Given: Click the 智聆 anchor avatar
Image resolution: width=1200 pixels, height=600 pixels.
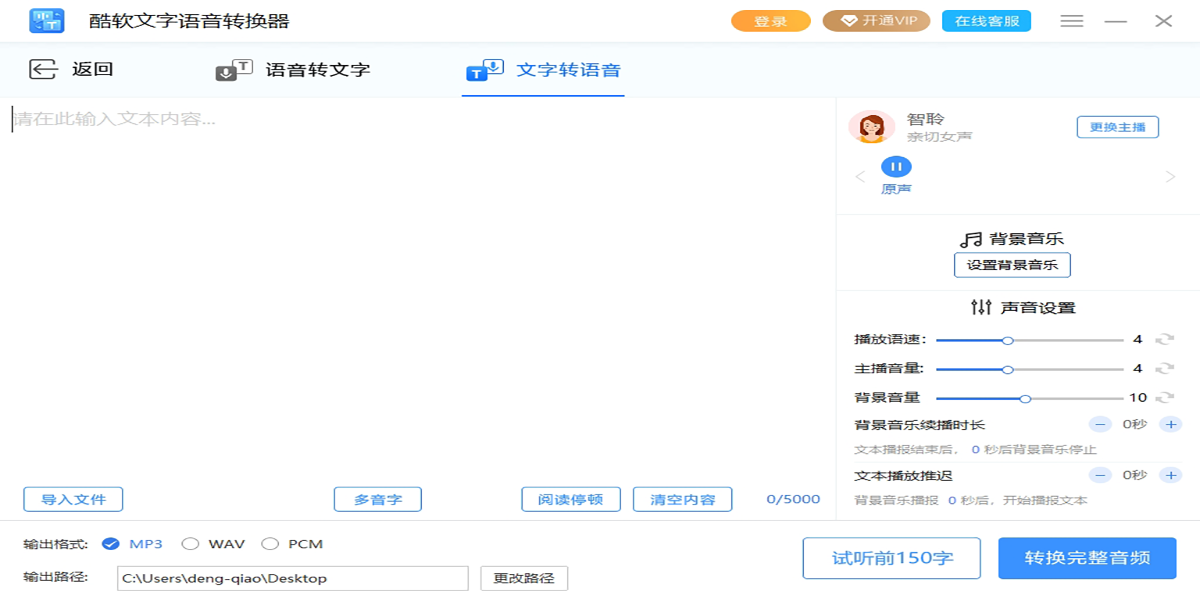Looking at the screenshot, I should coord(871,127).
